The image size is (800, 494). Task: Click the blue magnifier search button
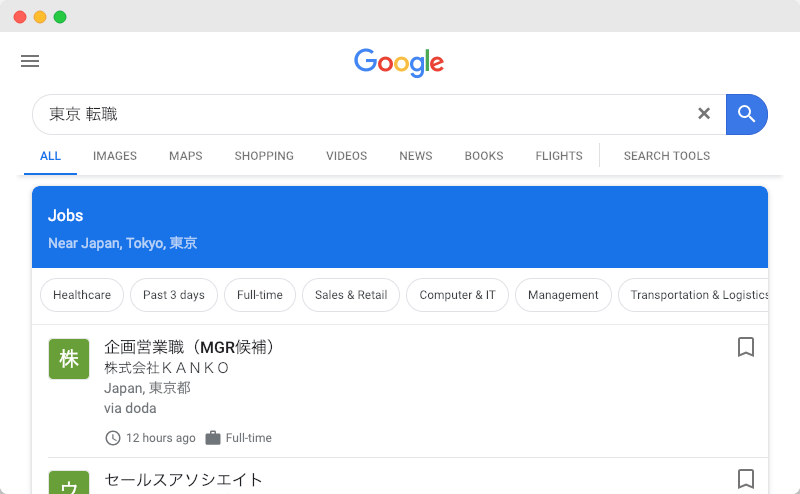point(746,114)
